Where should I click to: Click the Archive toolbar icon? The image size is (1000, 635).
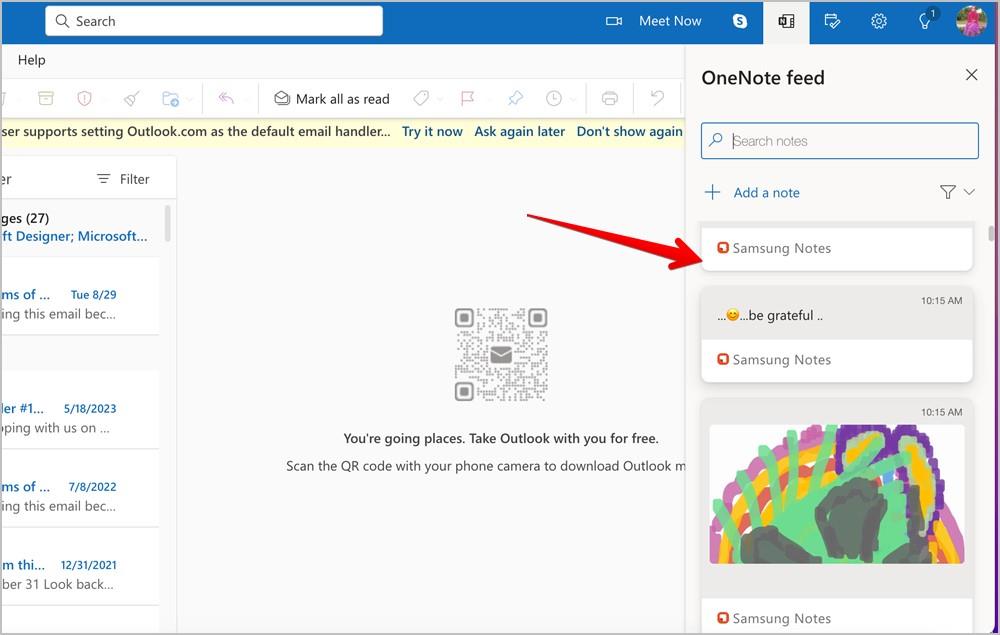[x=46, y=98]
